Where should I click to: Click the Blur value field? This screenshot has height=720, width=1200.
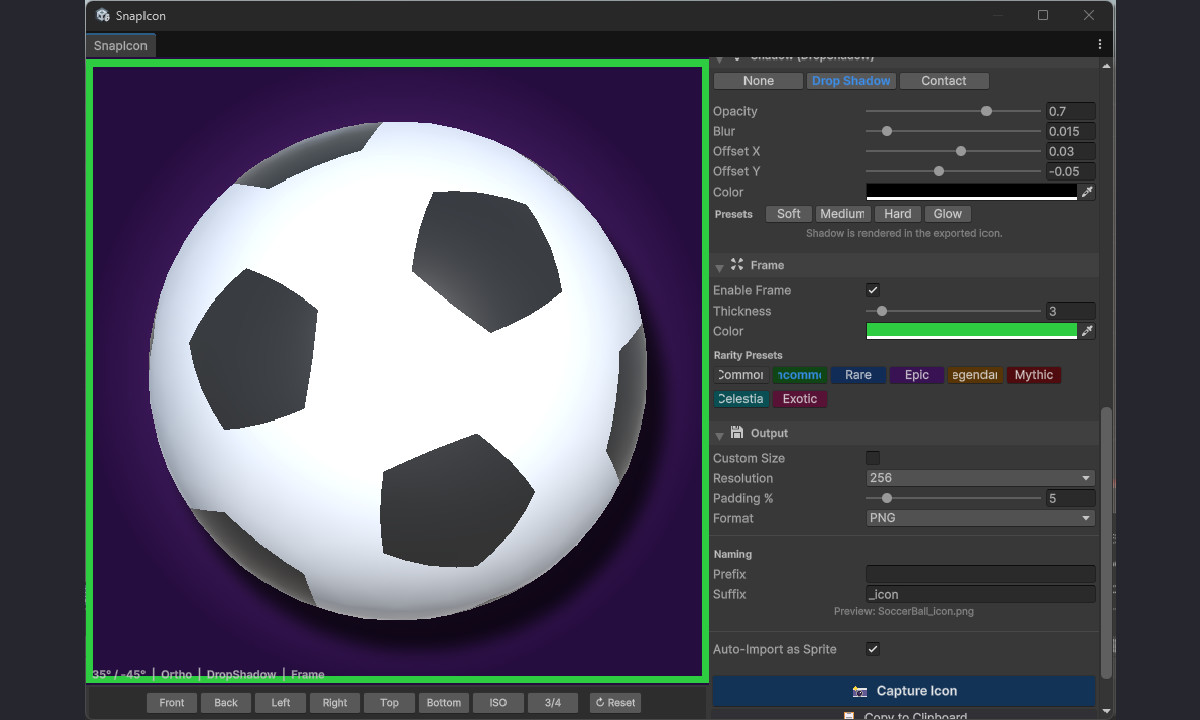click(1070, 131)
